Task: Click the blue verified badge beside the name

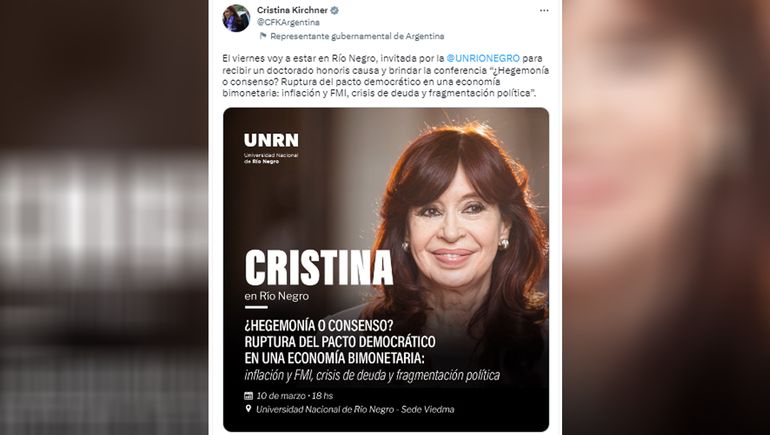Action: tap(334, 10)
